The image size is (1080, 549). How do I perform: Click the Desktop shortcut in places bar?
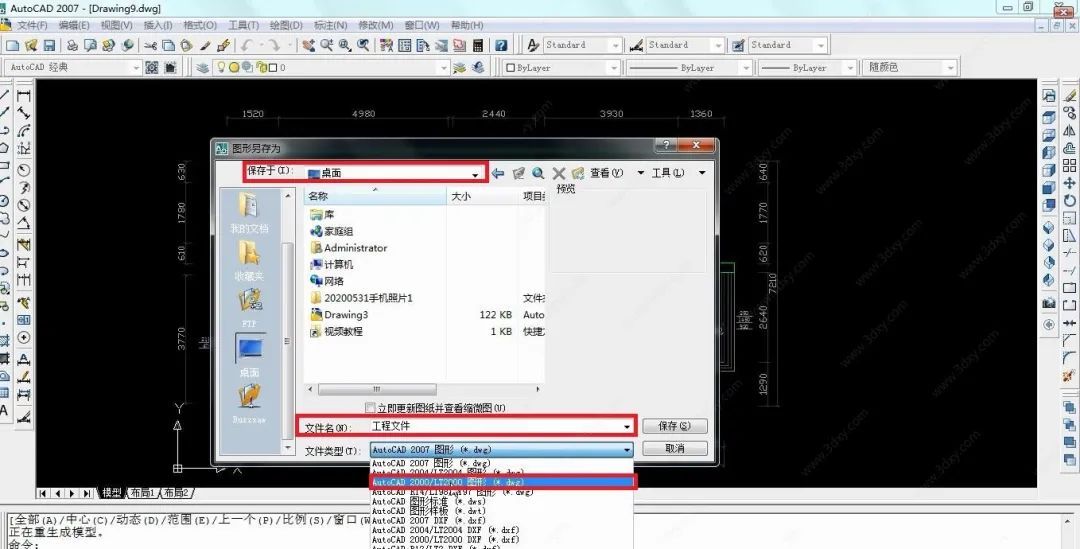249,355
